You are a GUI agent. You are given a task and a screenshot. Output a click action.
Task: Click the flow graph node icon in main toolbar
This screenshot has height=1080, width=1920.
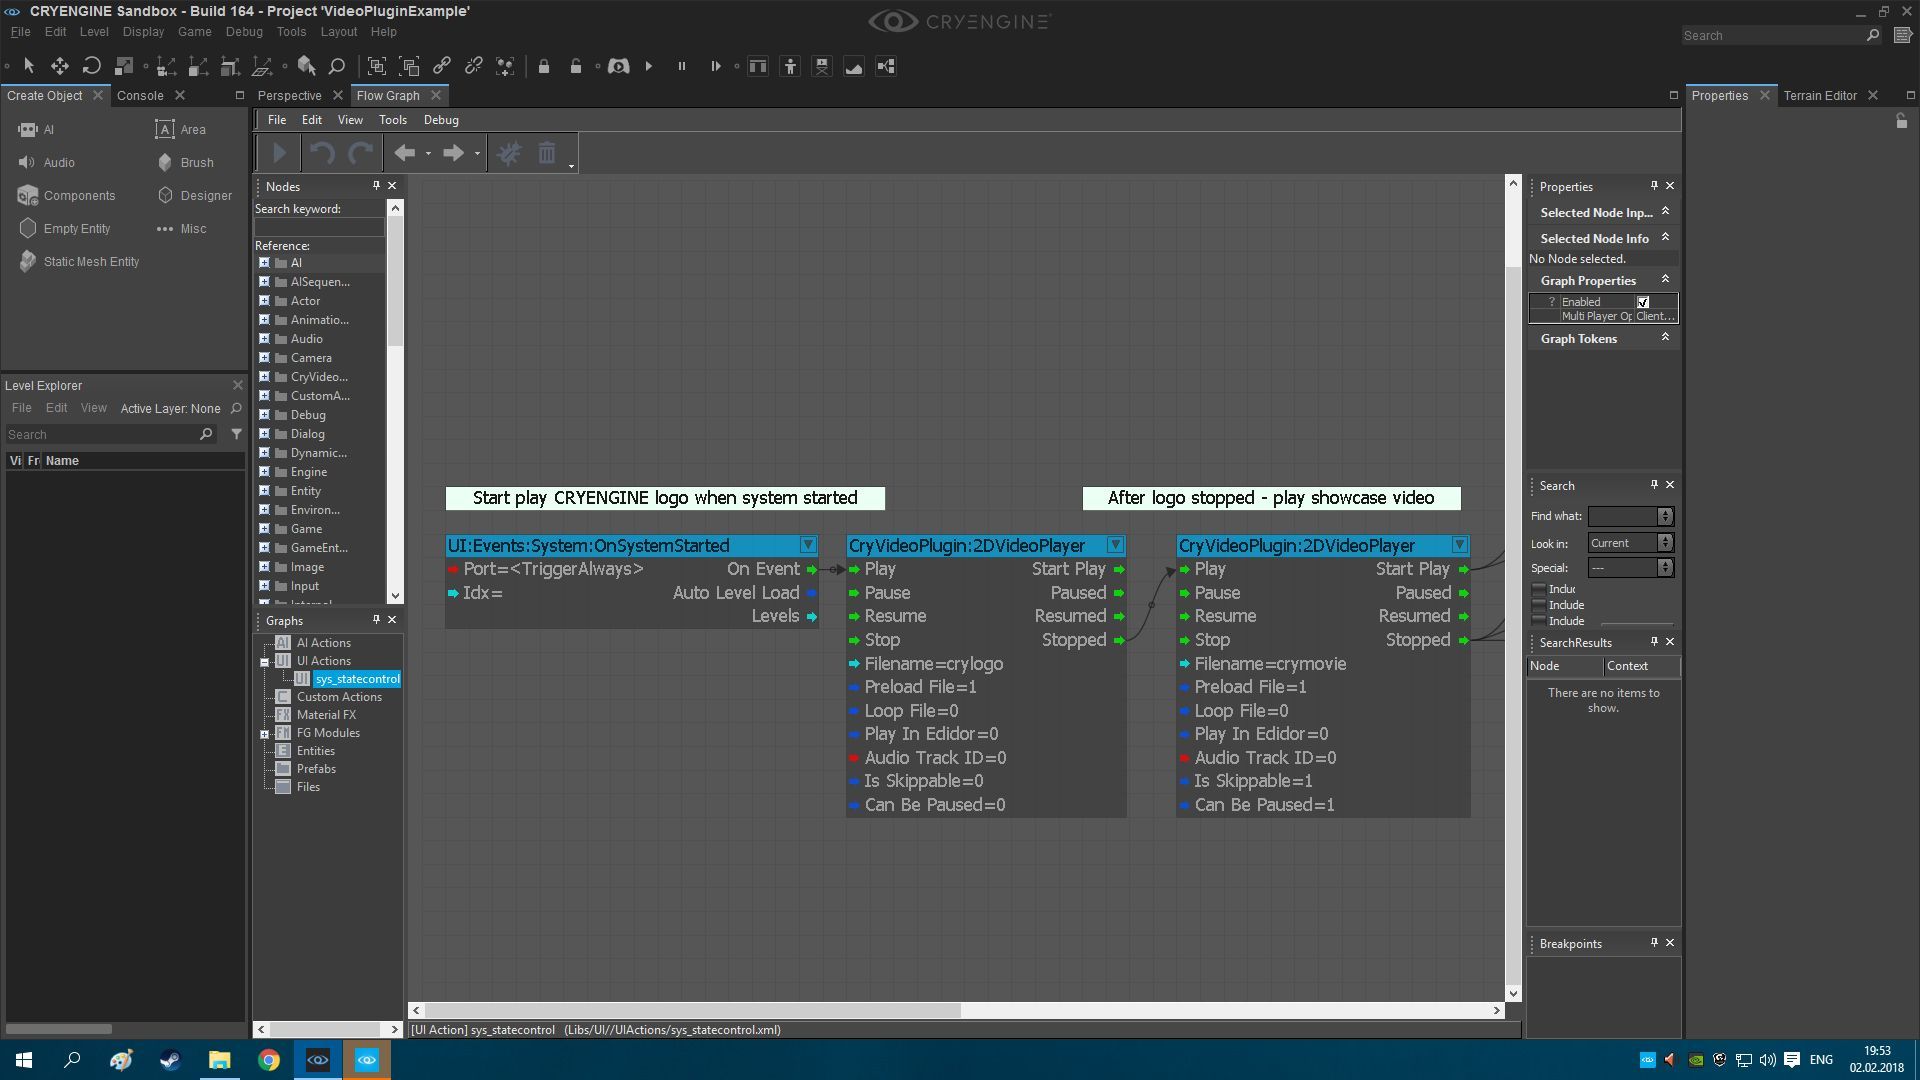(886, 66)
